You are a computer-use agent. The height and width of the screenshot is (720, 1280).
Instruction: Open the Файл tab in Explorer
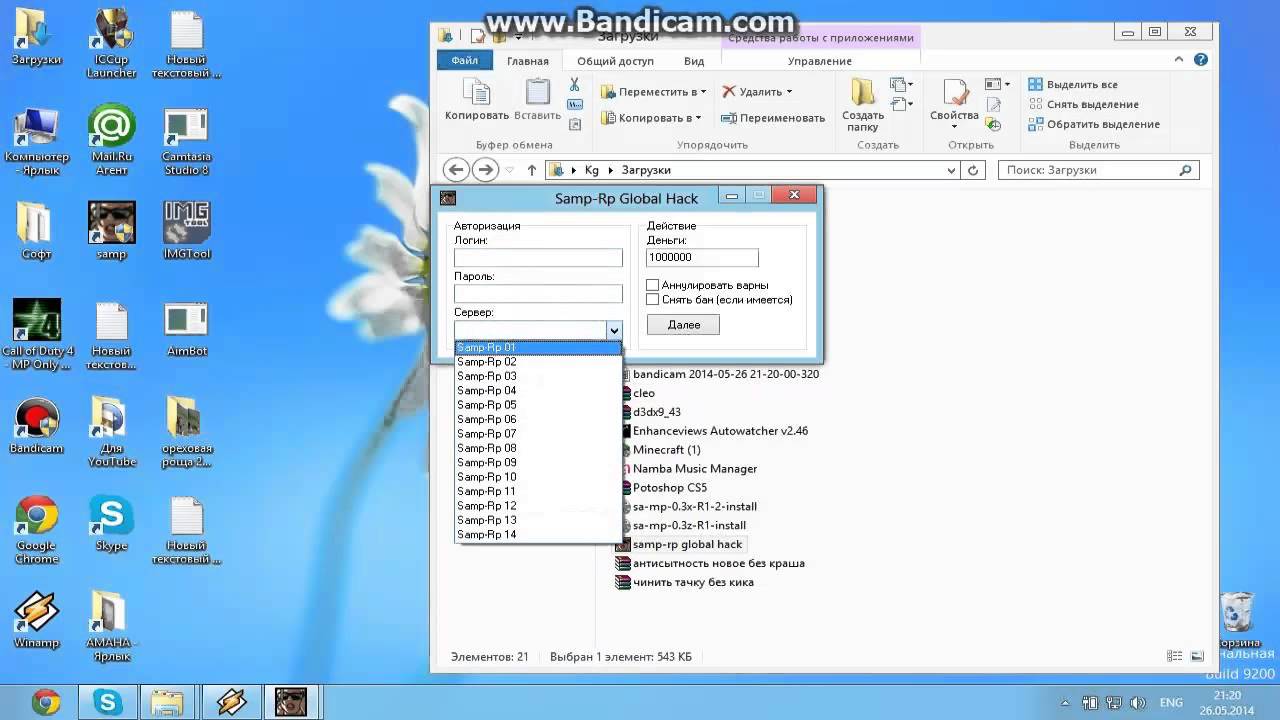click(x=464, y=61)
